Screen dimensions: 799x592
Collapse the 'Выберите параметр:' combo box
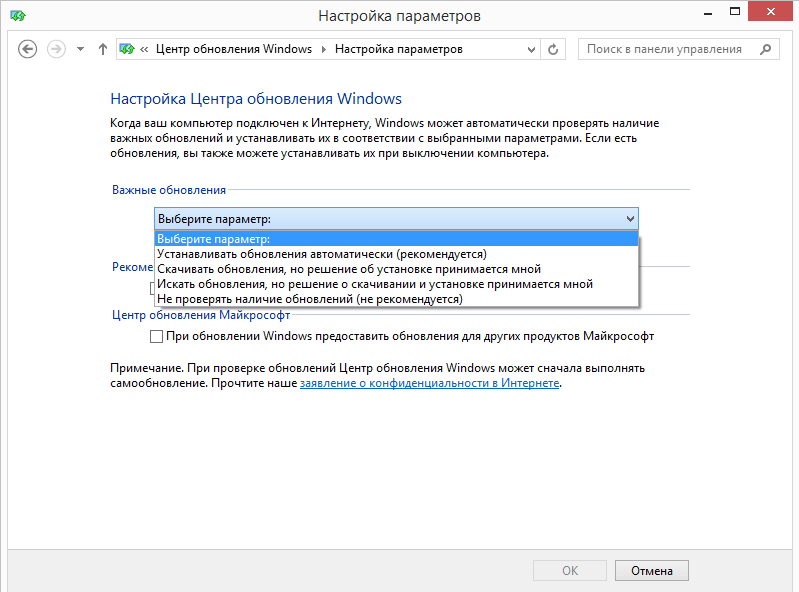pos(396,219)
